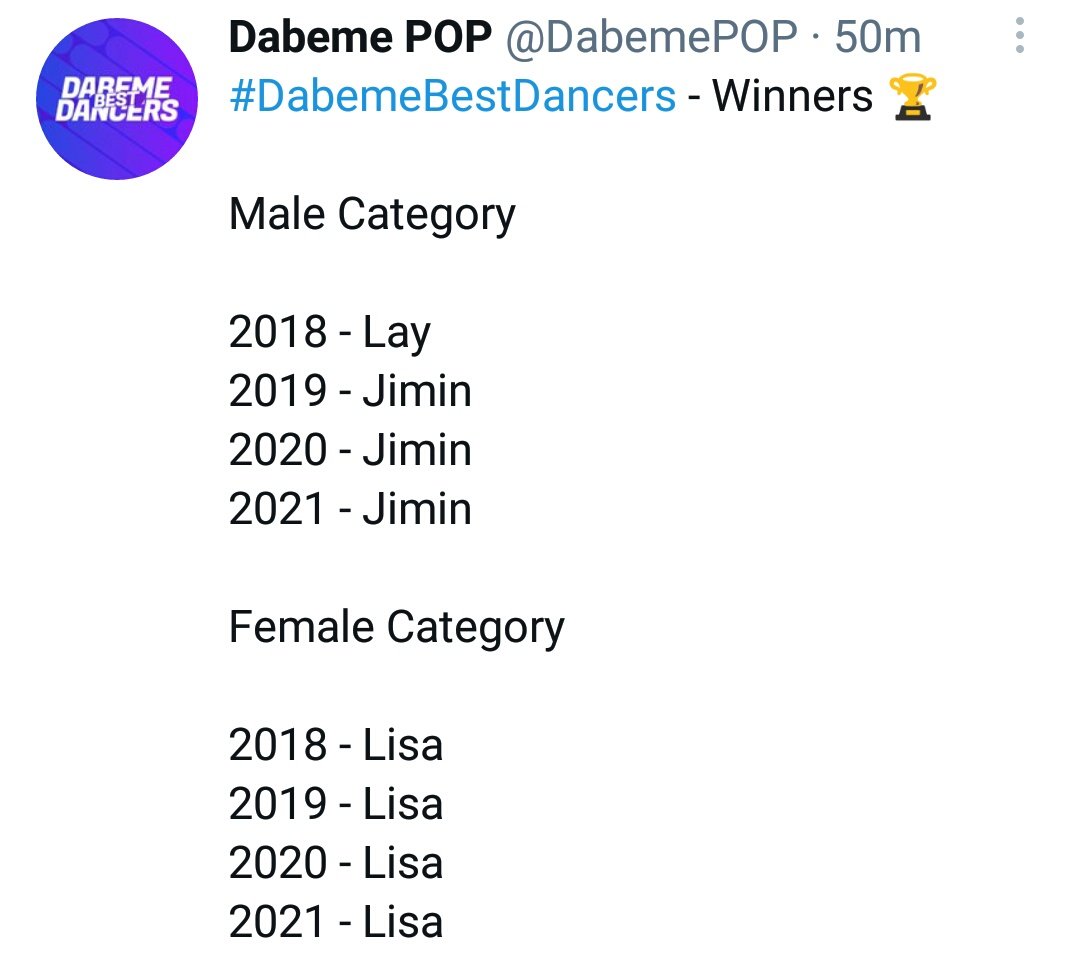Open the #DabemeBestDancers hashtag
The image size is (1080, 969).
[x=453, y=96]
